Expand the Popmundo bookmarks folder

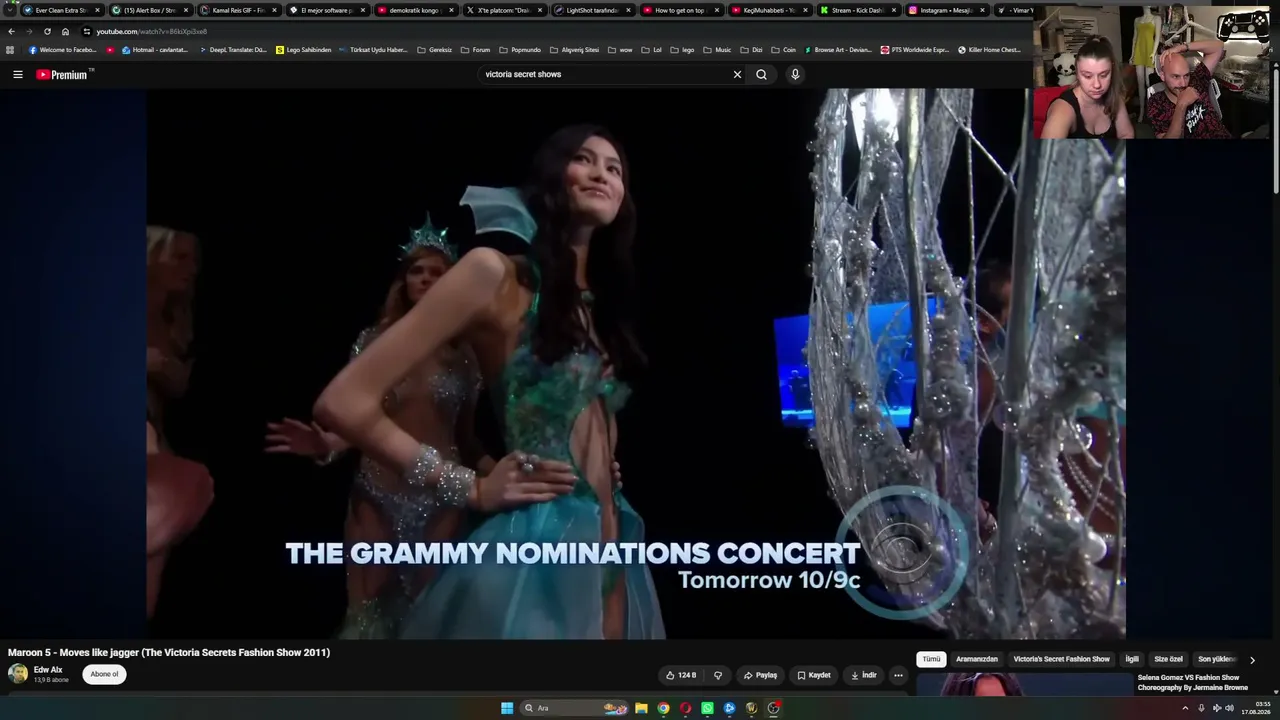(519, 50)
